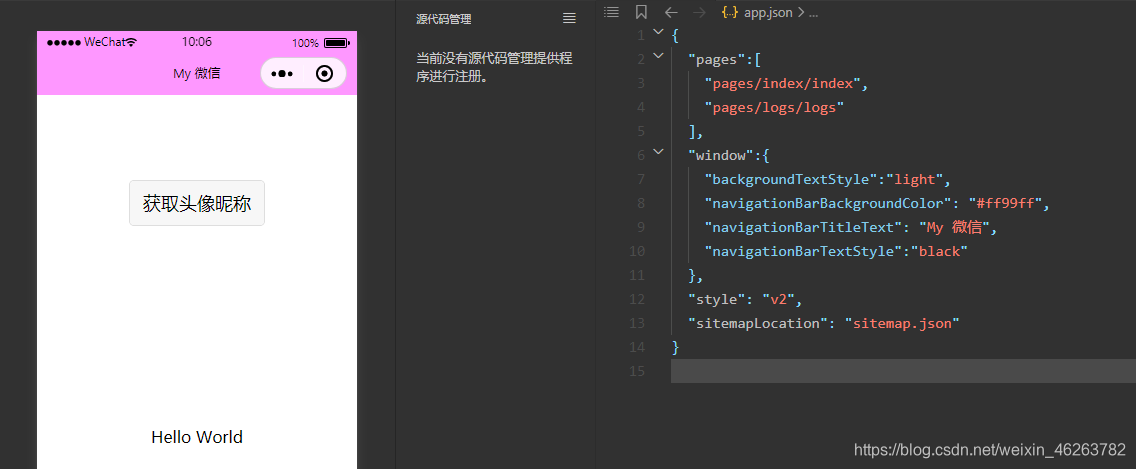Screen dimensions: 1136x469
Task: Click the "pages" key on line 2
Action: coord(717,59)
